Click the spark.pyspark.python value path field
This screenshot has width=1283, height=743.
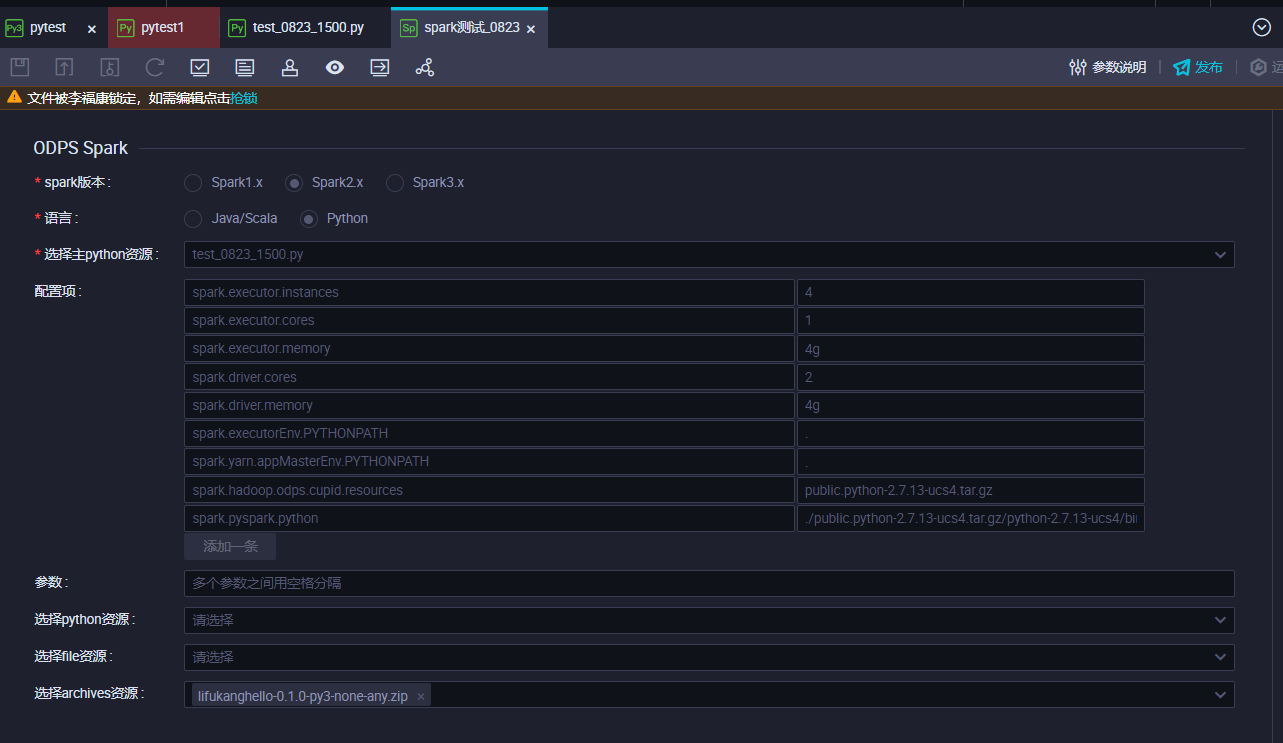(x=970, y=518)
